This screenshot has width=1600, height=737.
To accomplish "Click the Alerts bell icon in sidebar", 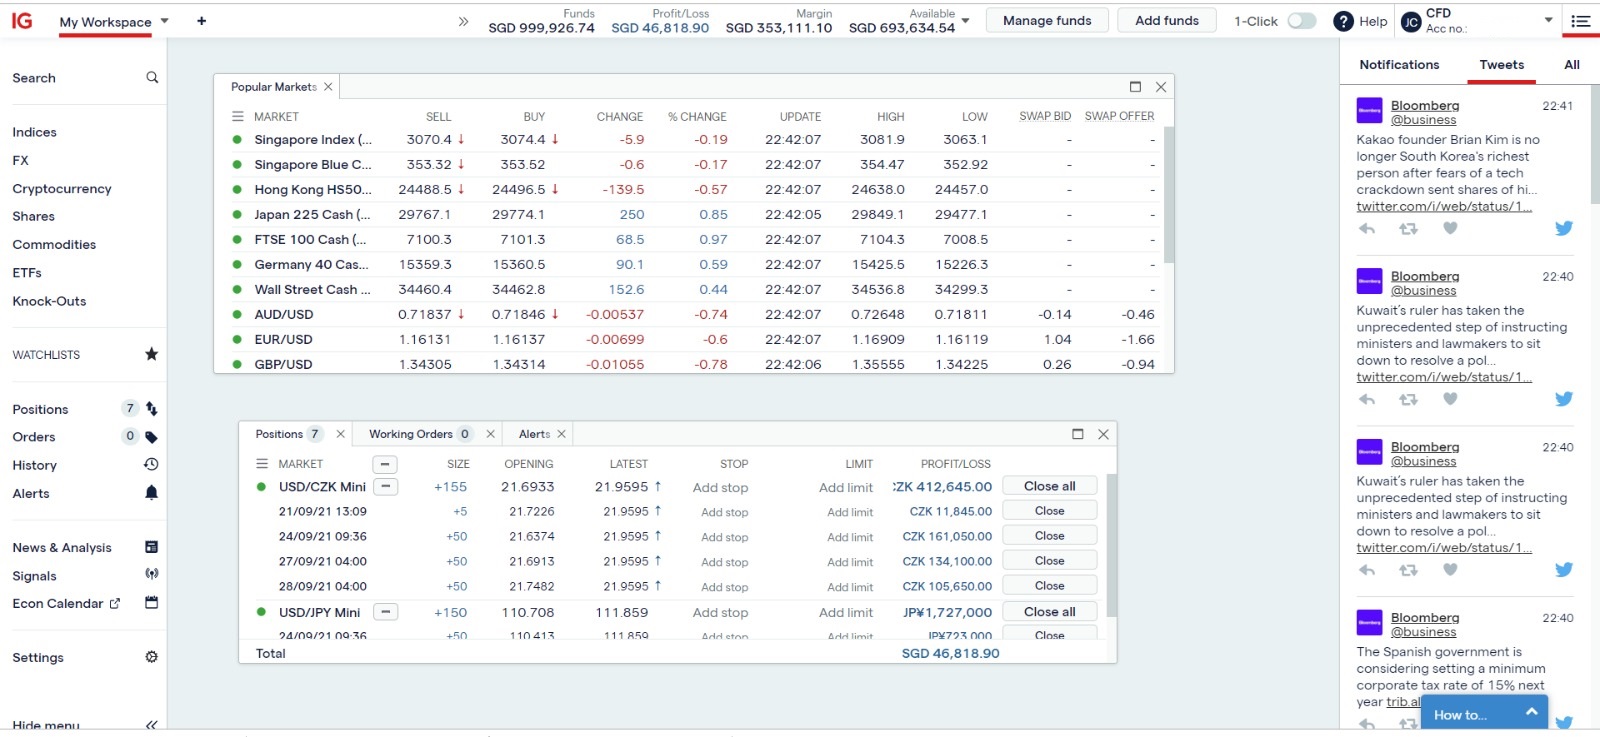I will [151, 493].
